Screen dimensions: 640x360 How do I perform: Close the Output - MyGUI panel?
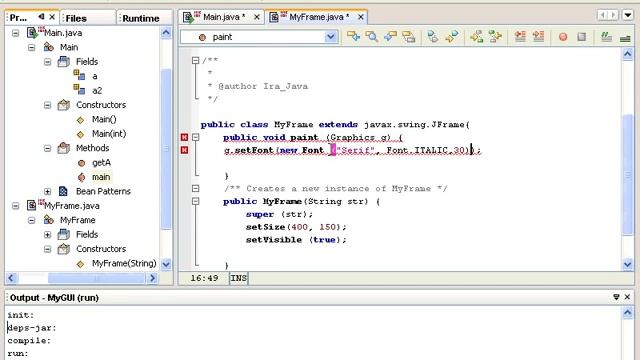tap(628, 298)
